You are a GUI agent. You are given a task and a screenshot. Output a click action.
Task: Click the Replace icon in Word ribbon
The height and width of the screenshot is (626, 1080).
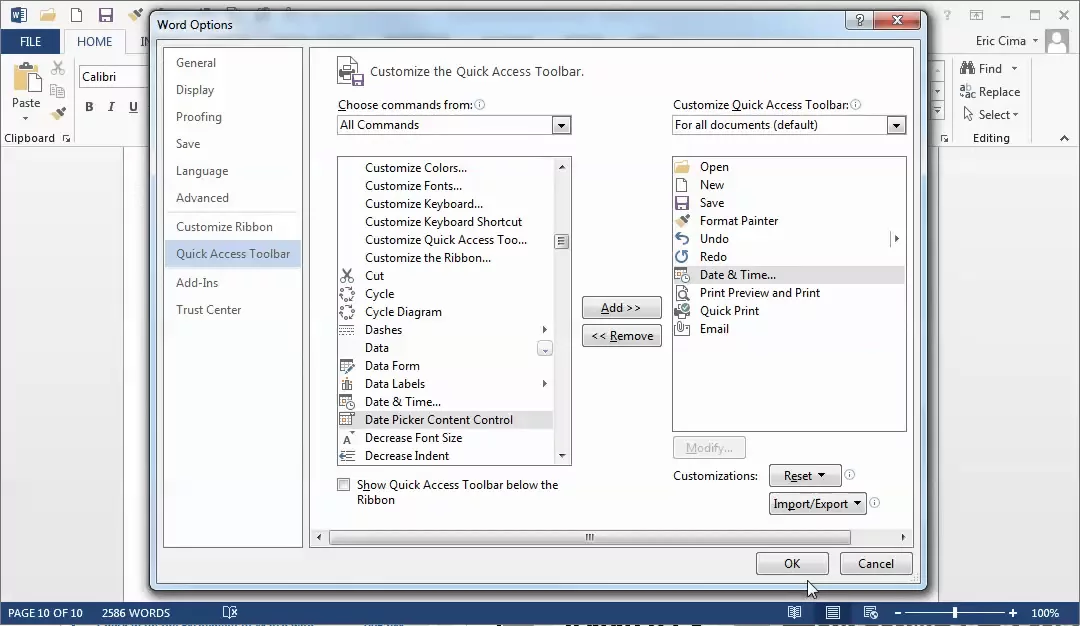coord(967,91)
